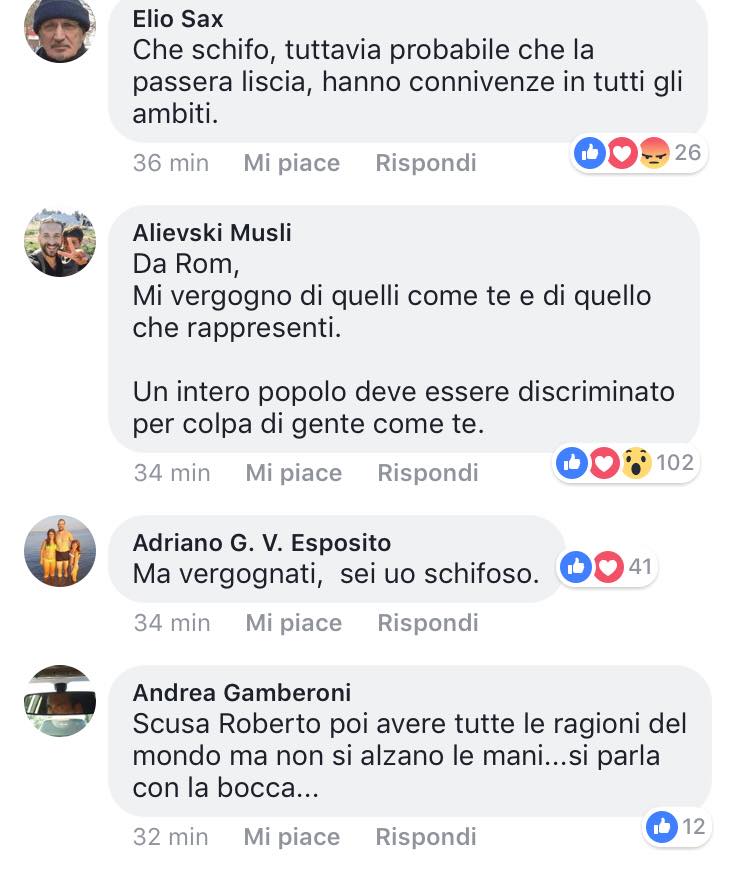Tap Mi piace under Alievski Musli's comment

coord(294,473)
